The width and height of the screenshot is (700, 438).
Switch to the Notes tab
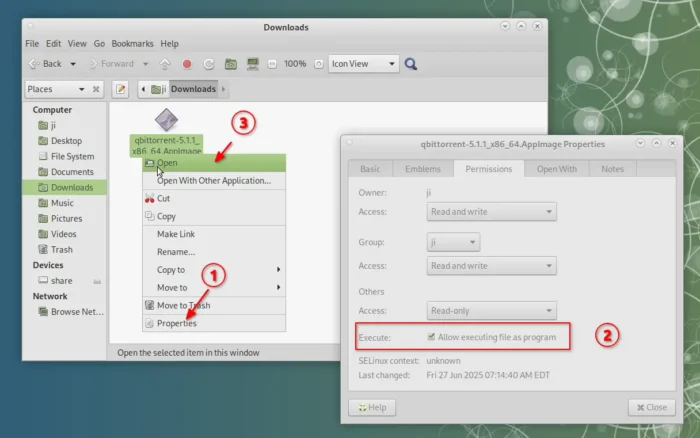tap(612, 169)
